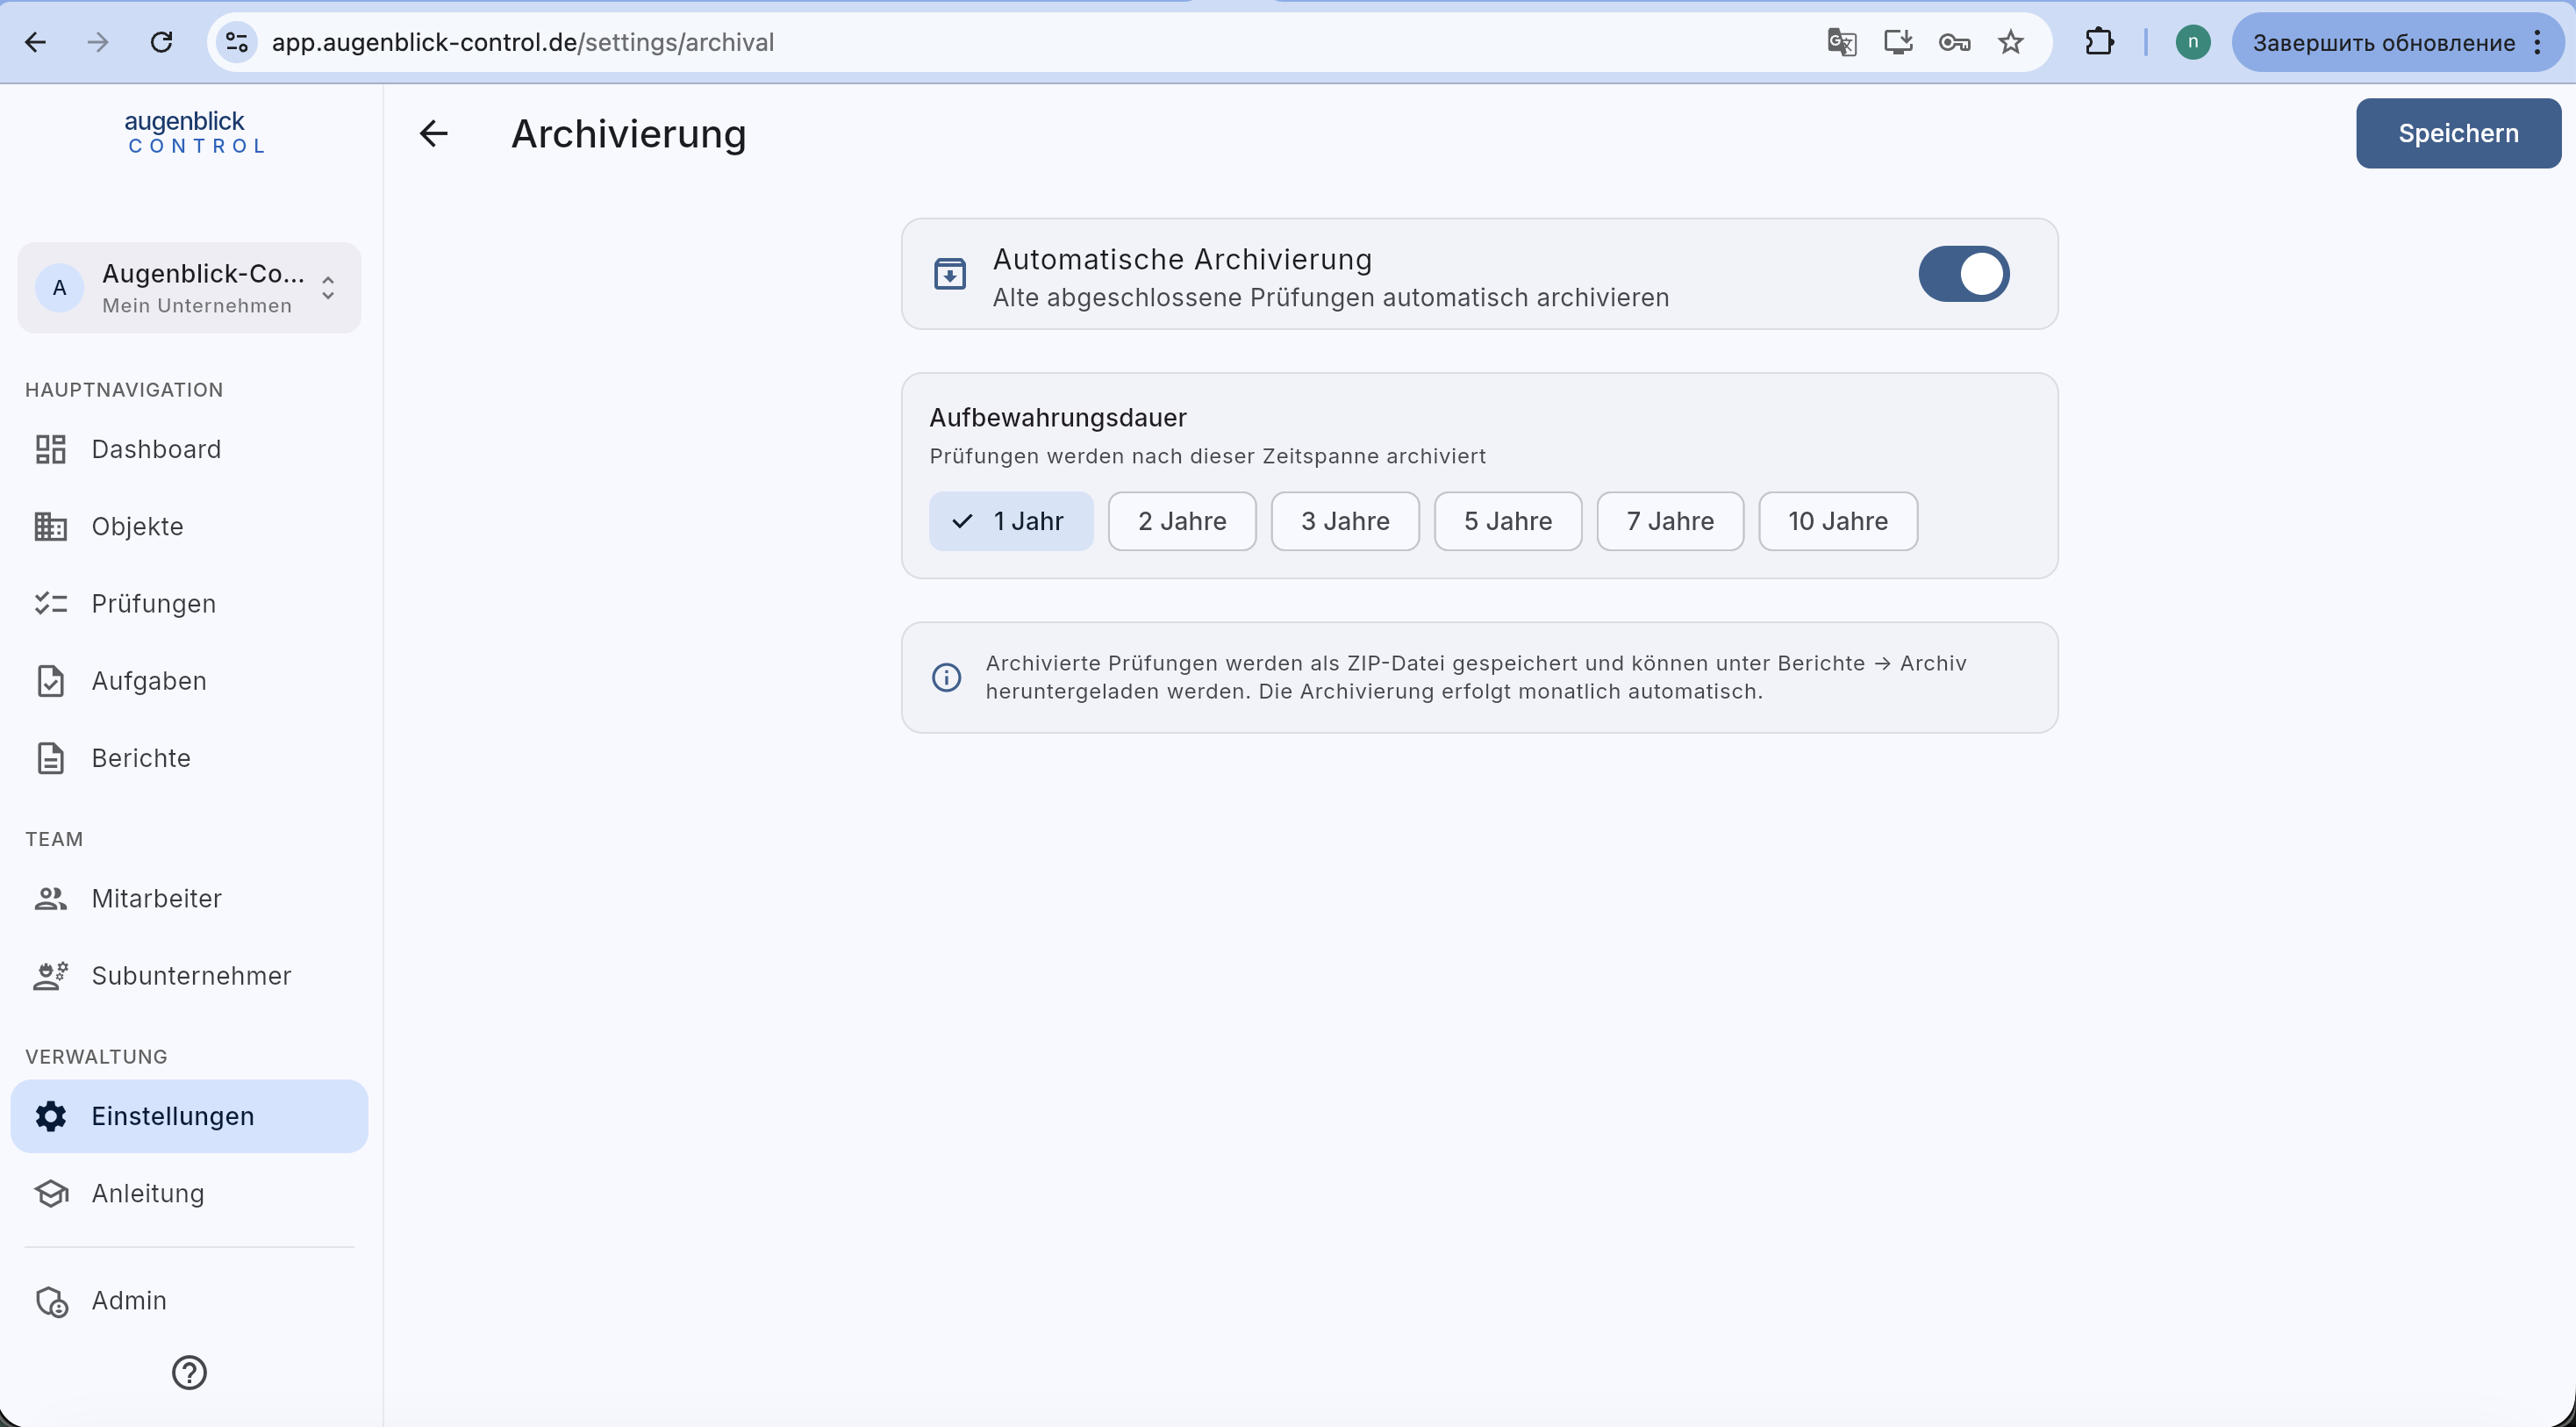Click the Berichte document icon
Viewport: 2576px width, 1427px height.
click(x=50, y=758)
